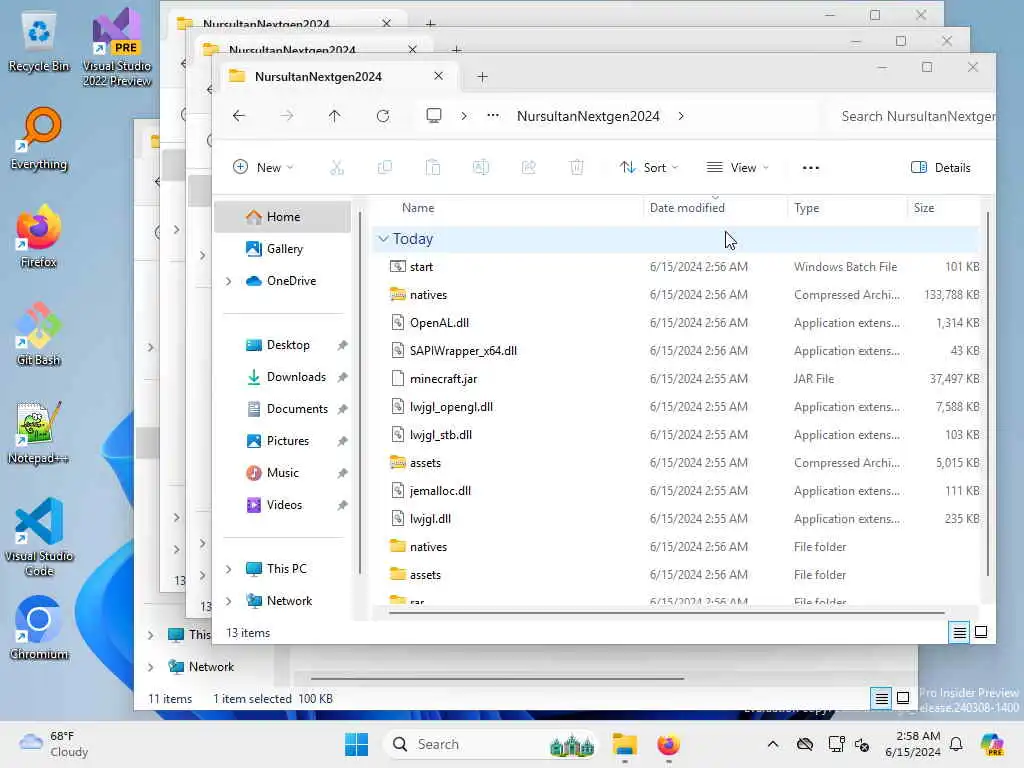Go back in front Explorer window
The height and width of the screenshot is (768, 1024).
click(x=239, y=116)
